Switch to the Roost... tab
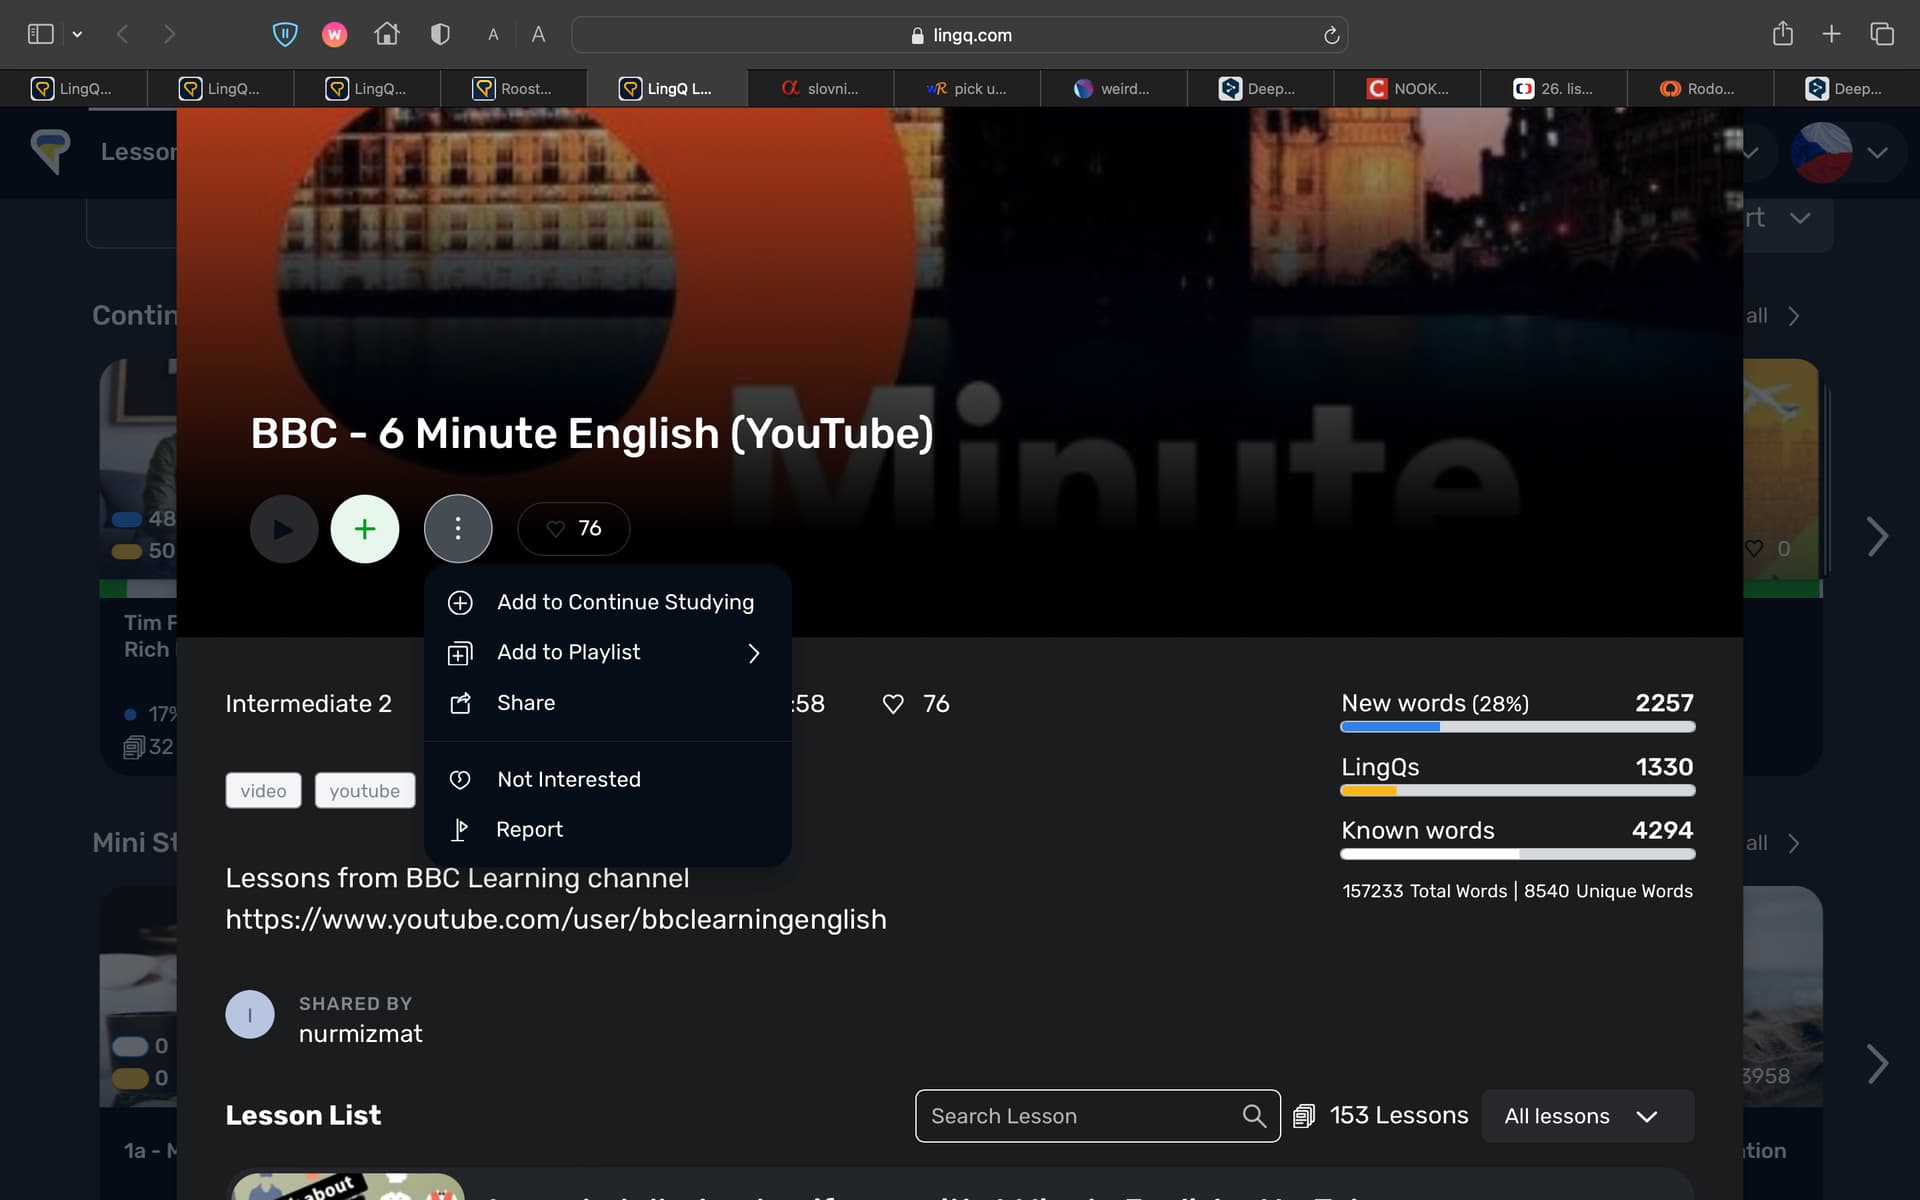The height and width of the screenshot is (1200, 1920). pos(514,88)
